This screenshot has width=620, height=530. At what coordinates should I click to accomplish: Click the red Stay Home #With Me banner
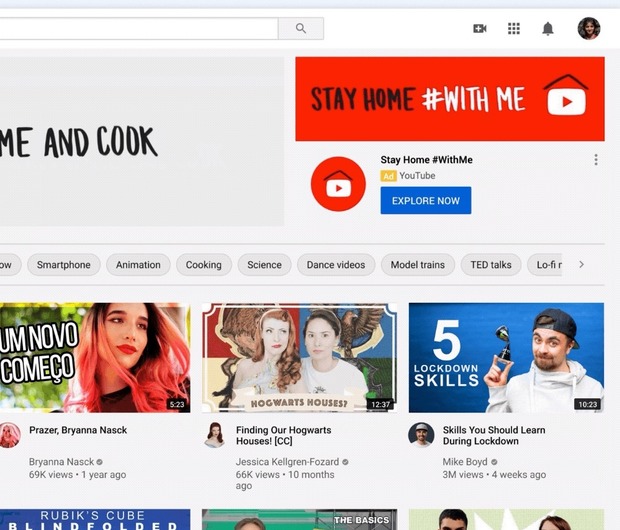[450, 99]
